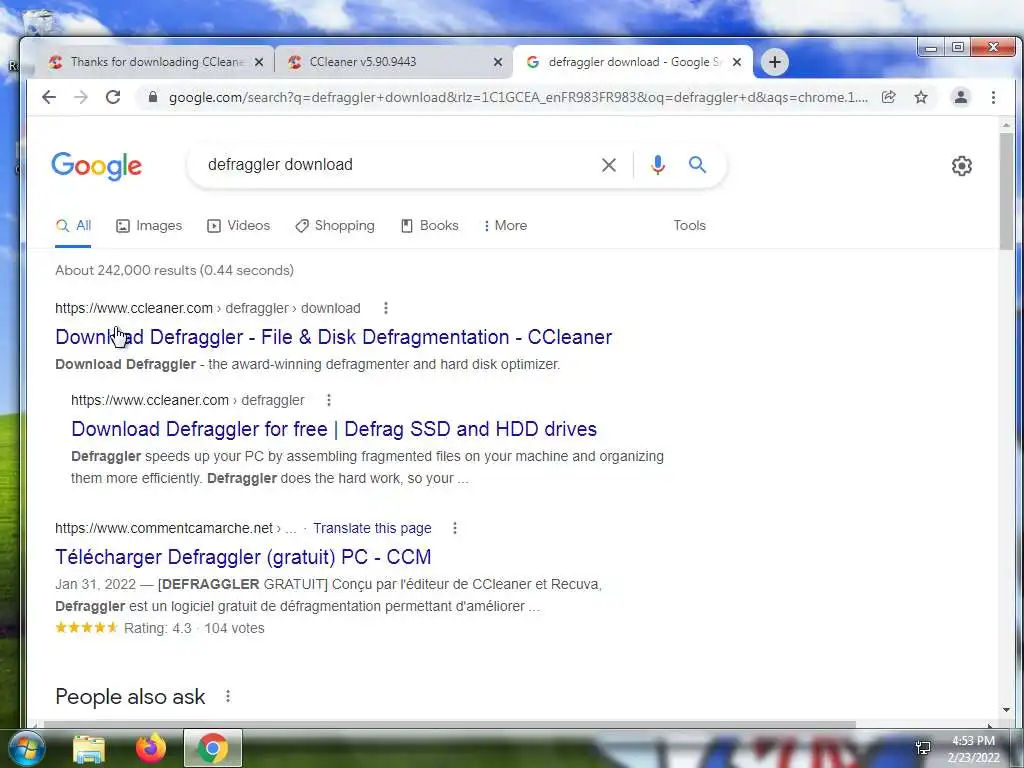Click the address bar URL

click(x=518, y=97)
